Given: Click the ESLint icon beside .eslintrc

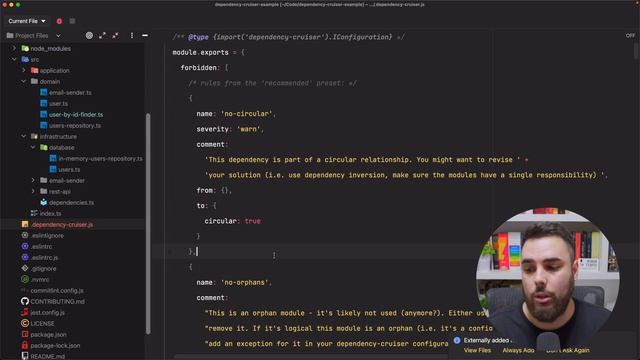Looking at the screenshot, I should pos(25,247).
